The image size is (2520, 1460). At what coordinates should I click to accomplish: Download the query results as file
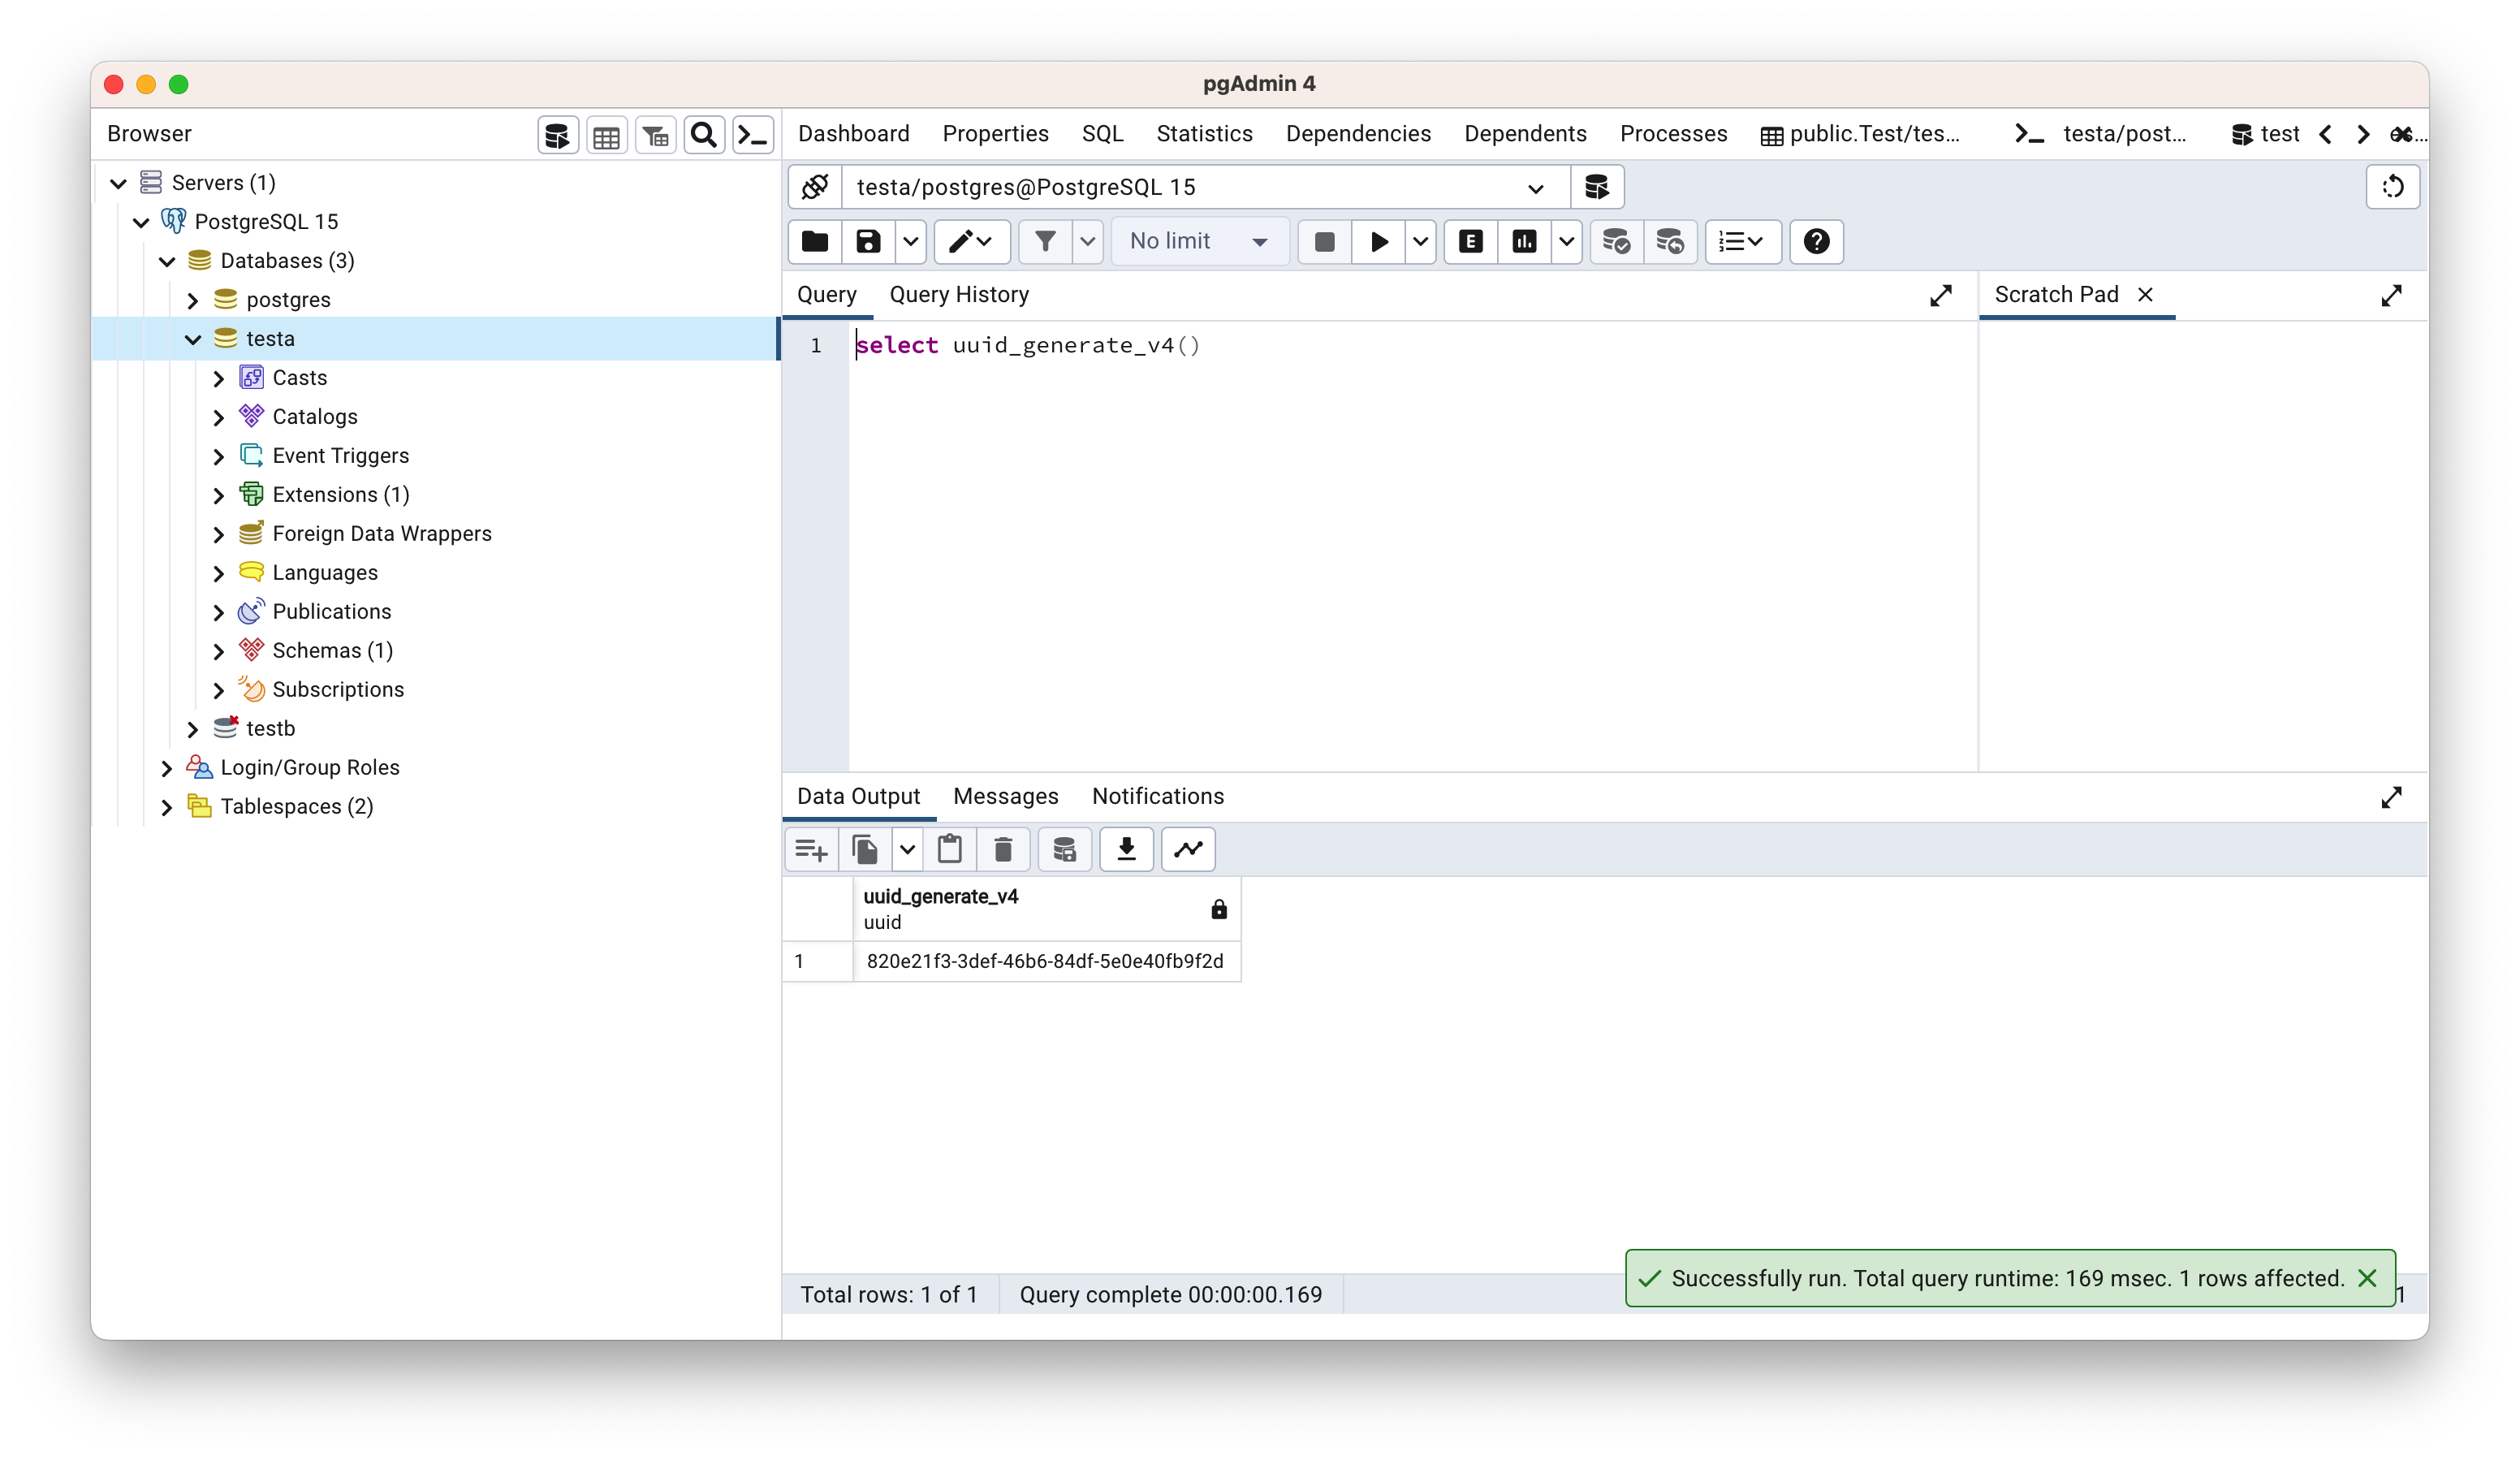coord(1126,849)
